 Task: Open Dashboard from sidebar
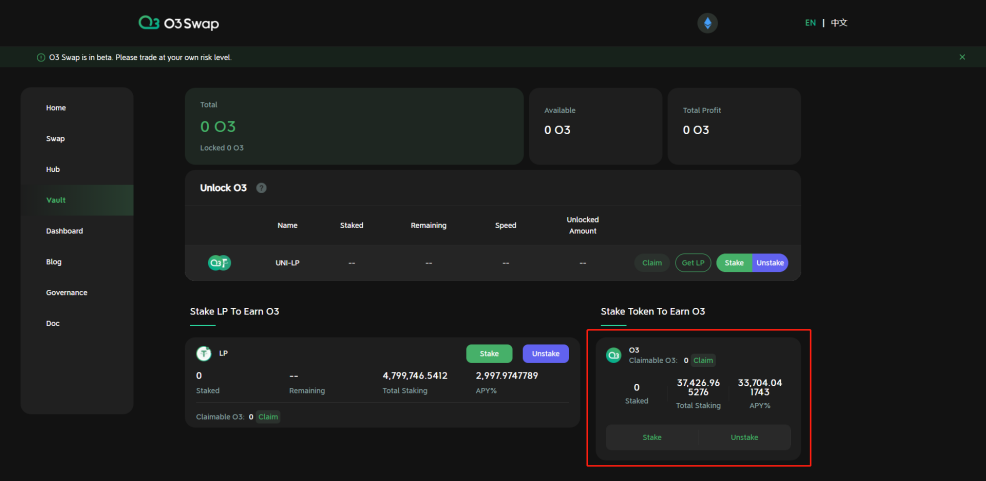(64, 231)
